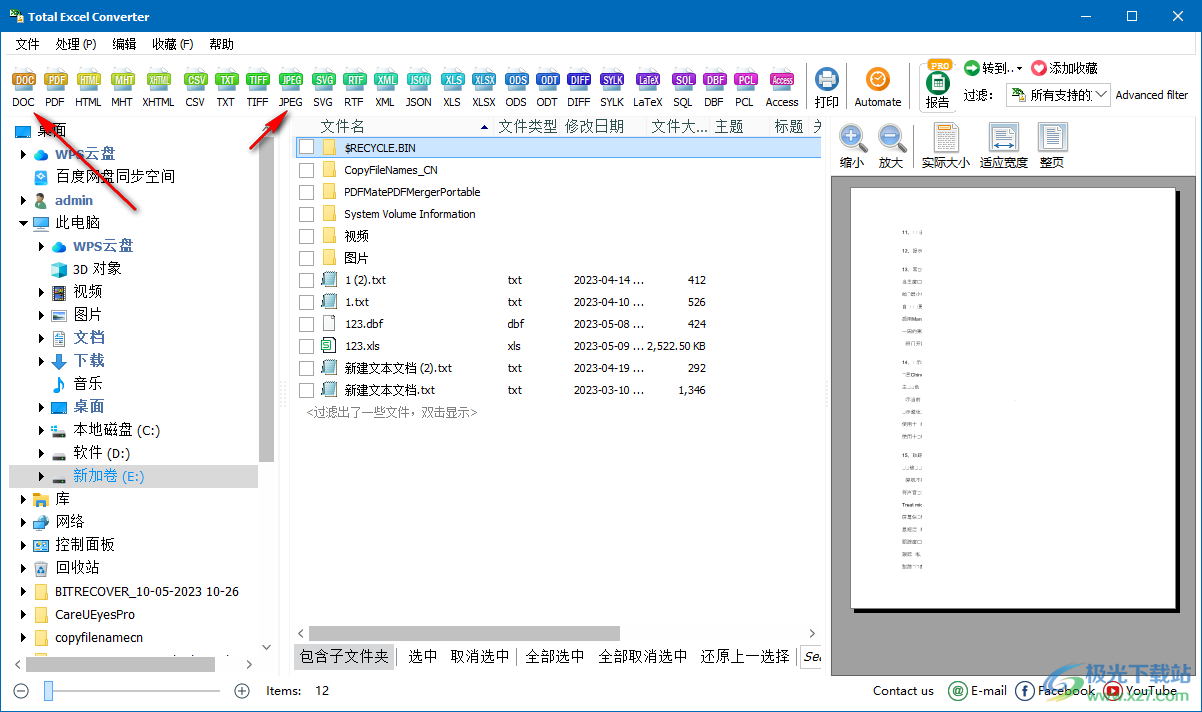Convert to DOC format
This screenshot has width=1202, height=712.
pyautogui.click(x=24, y=88)
